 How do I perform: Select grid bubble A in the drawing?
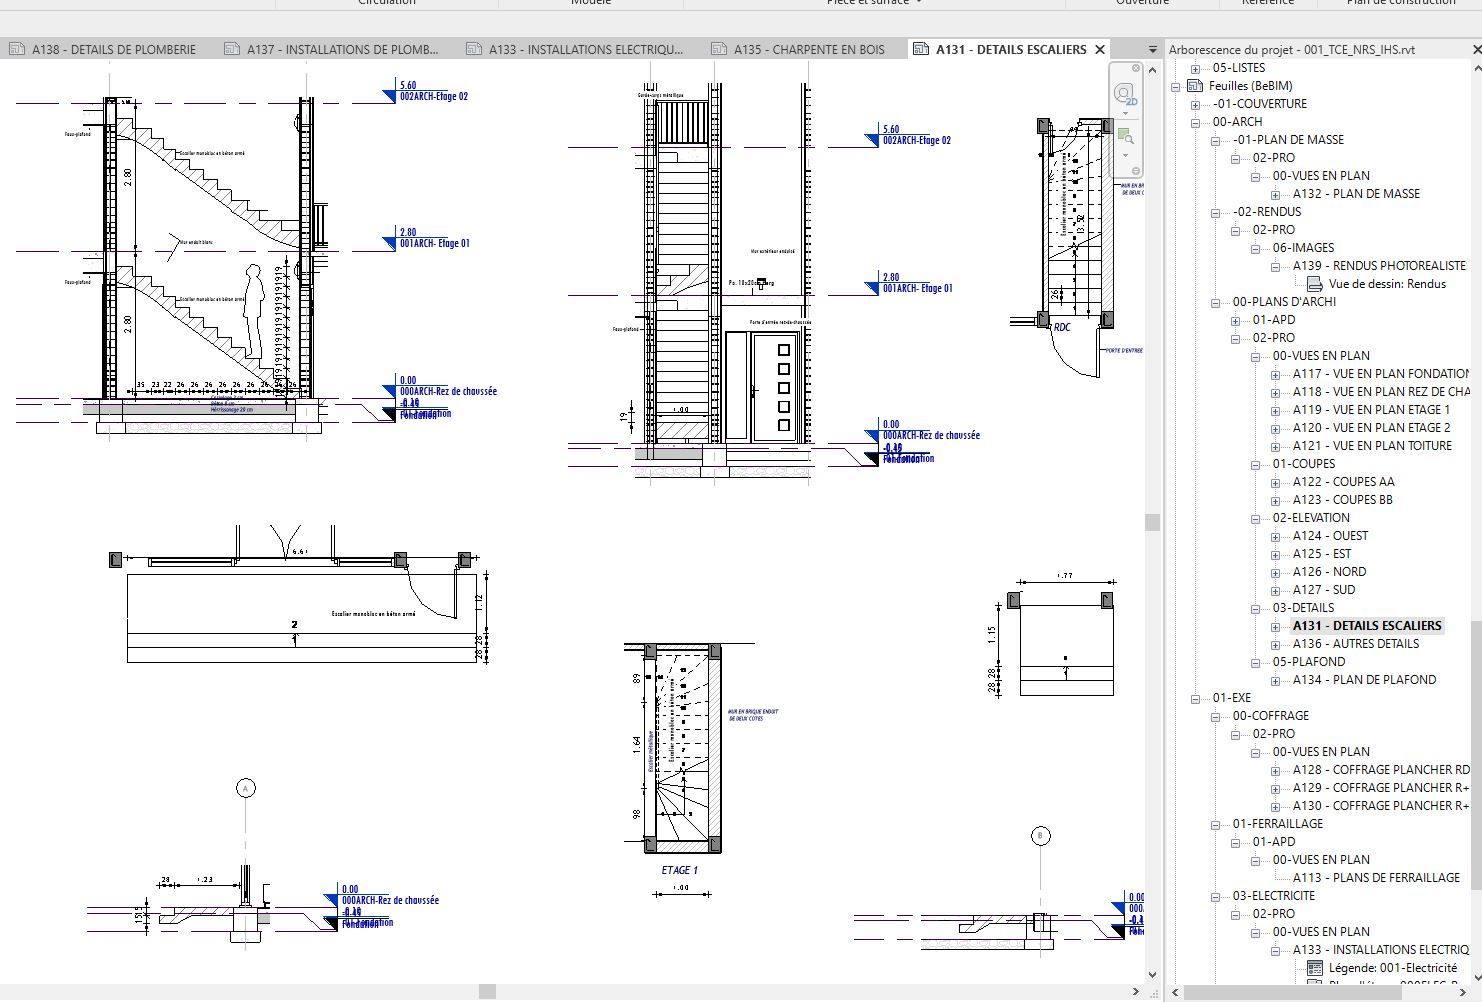tap(246, 788)
